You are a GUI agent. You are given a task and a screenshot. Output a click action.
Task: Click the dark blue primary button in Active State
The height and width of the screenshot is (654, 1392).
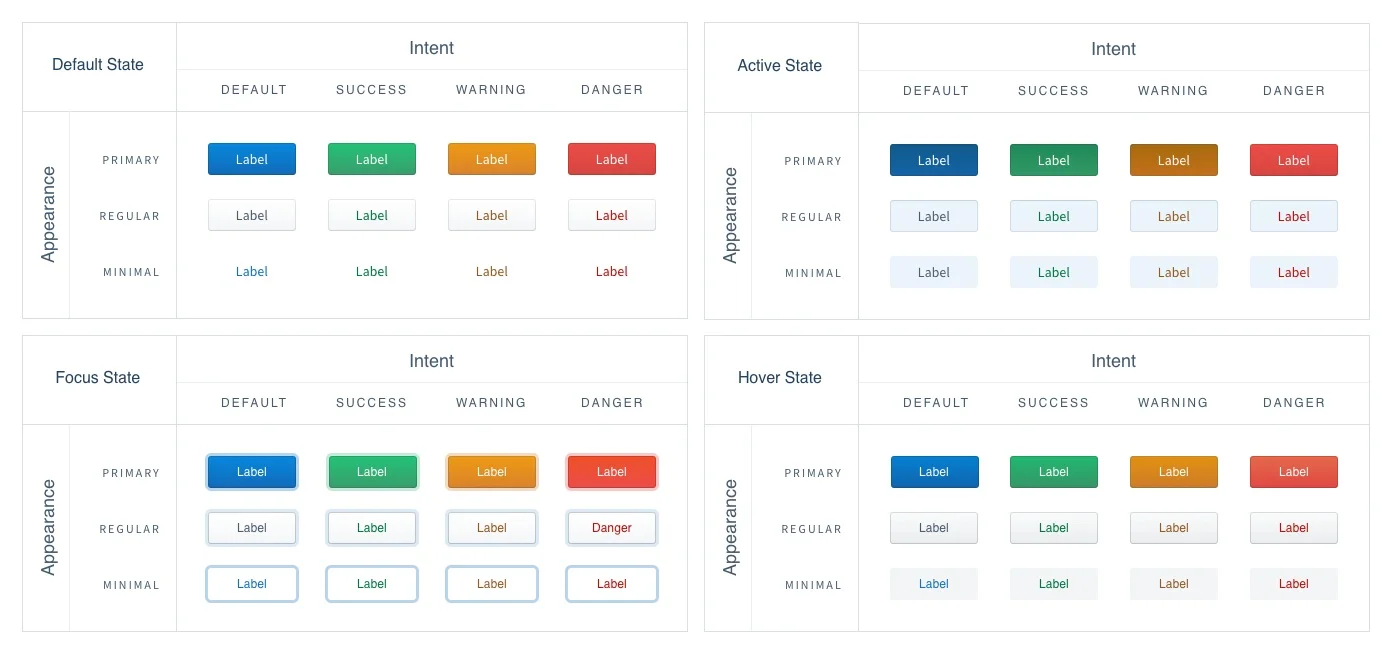click(x=934, y=160)
